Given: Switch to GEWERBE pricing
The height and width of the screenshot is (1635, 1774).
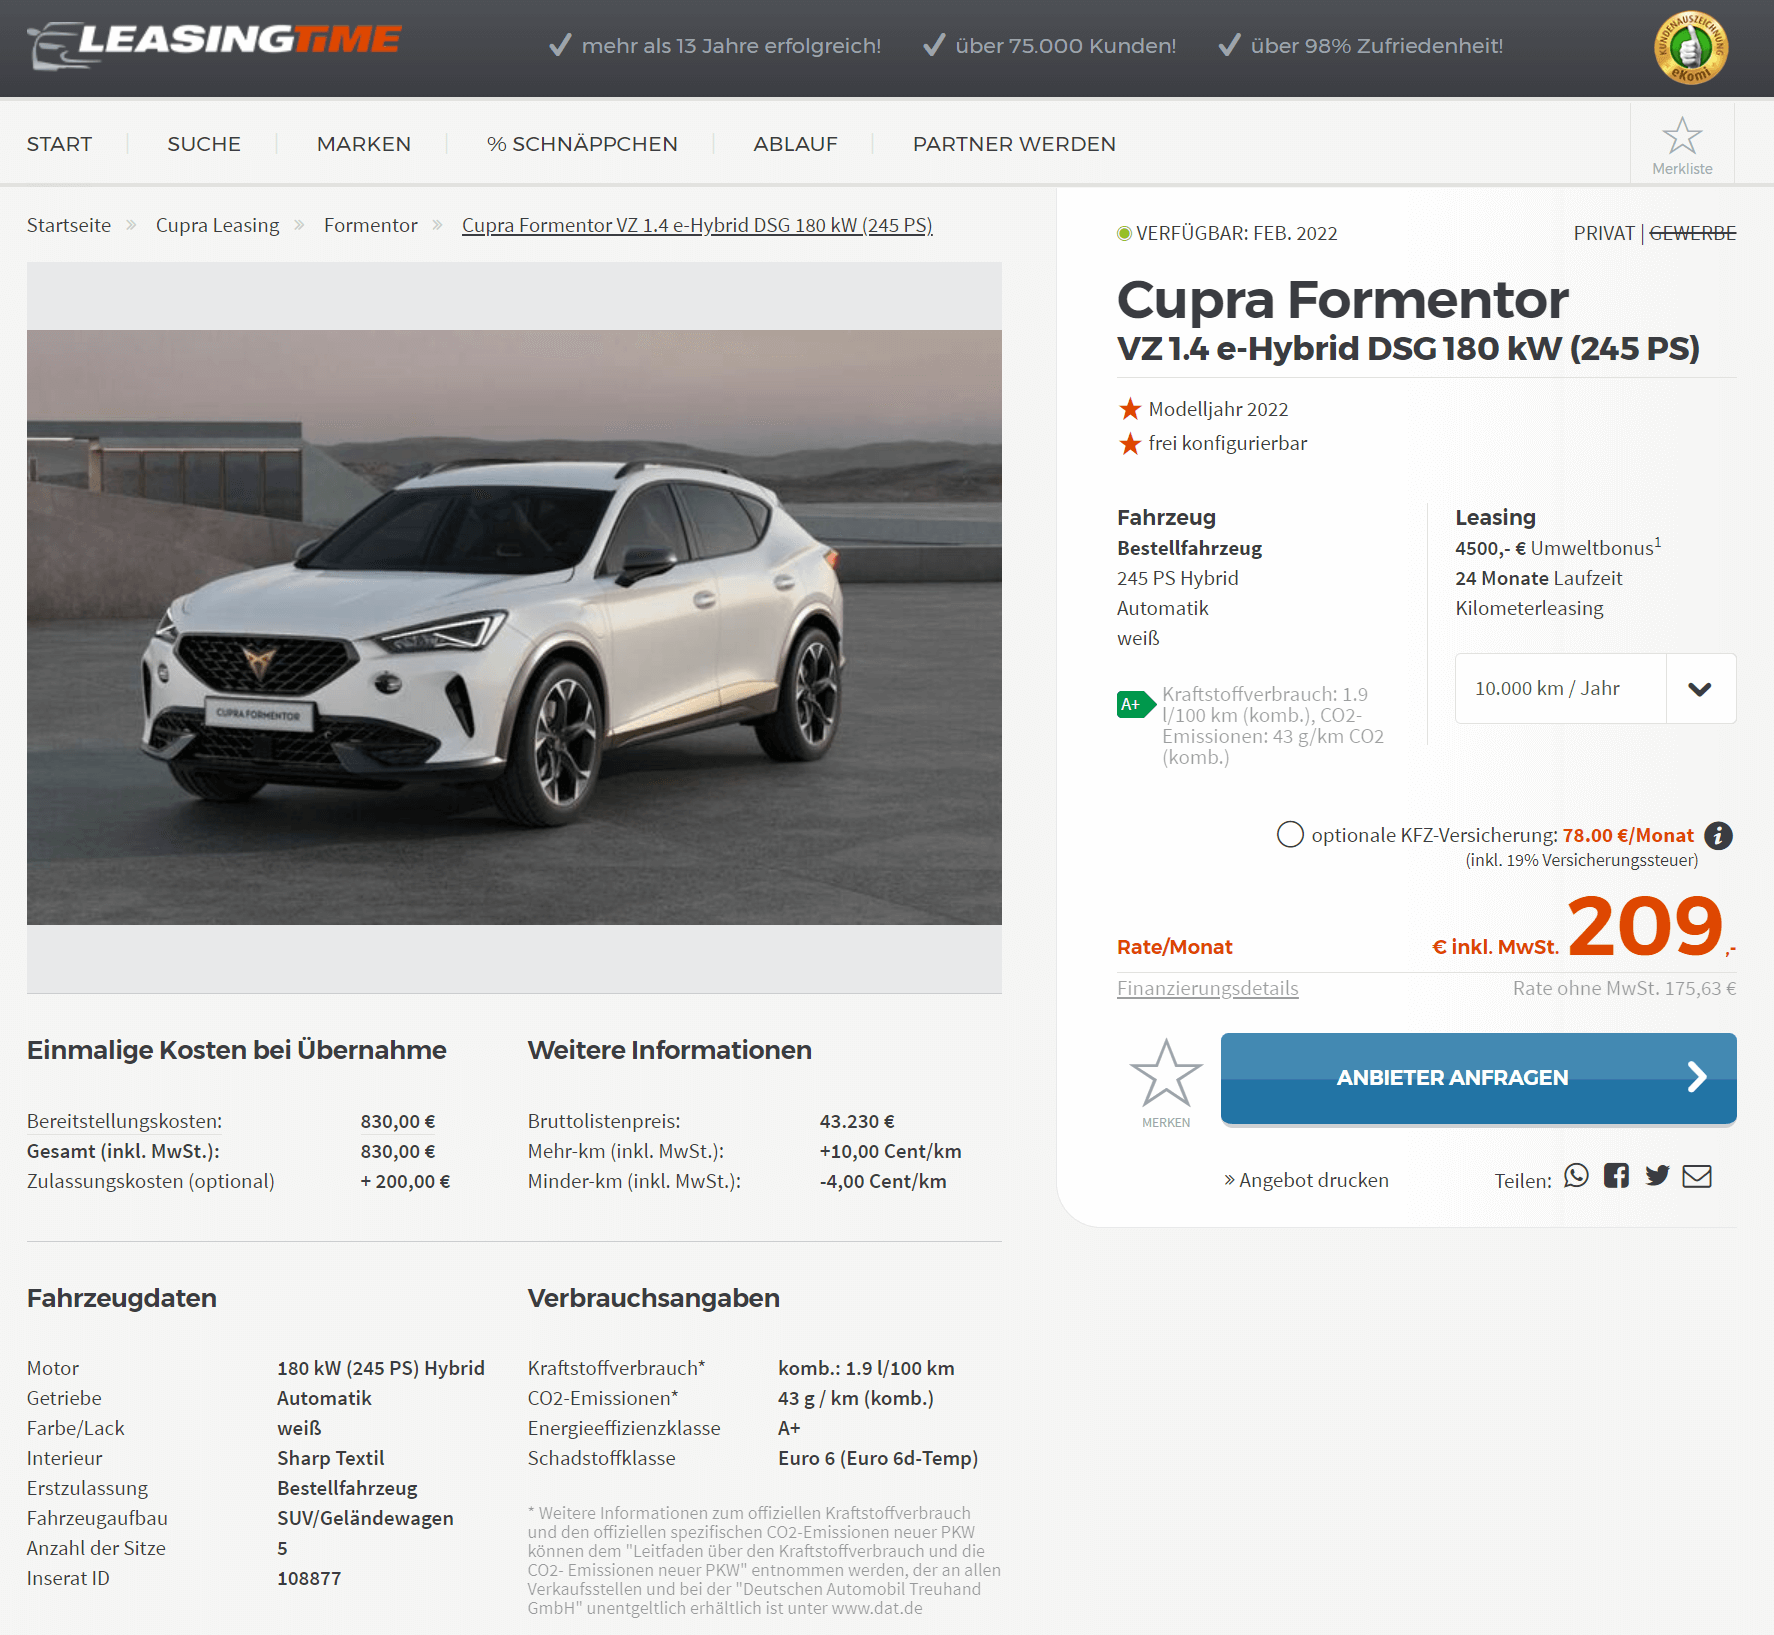Looking at the screenshot, I should (1692, 233).
